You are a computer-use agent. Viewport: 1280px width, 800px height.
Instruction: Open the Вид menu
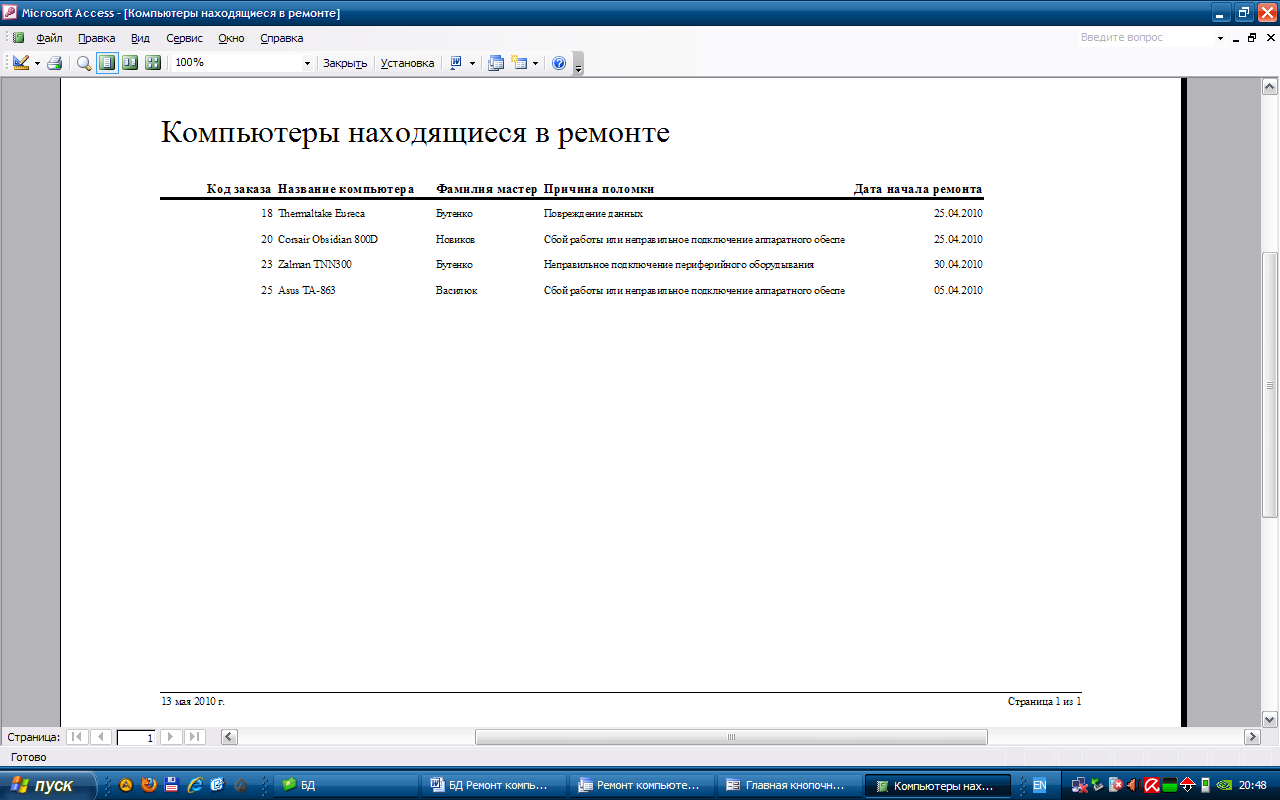pos(140,38)
